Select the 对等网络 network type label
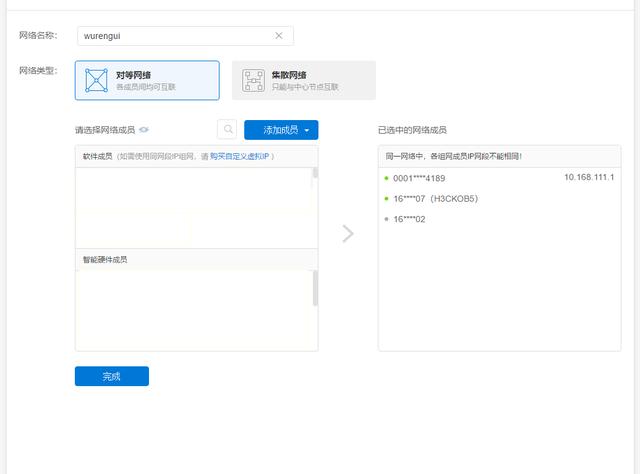Screen dimensions: 640x474 (134, 75)
